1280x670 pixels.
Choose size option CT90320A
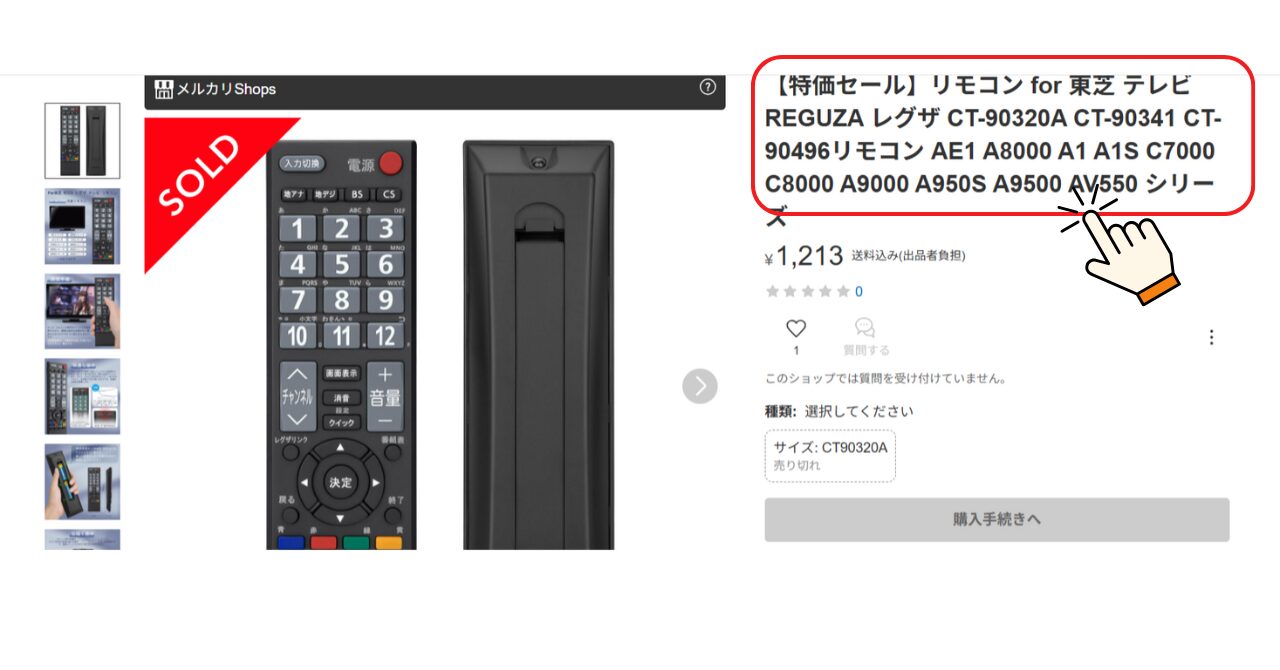pos(830,456)
